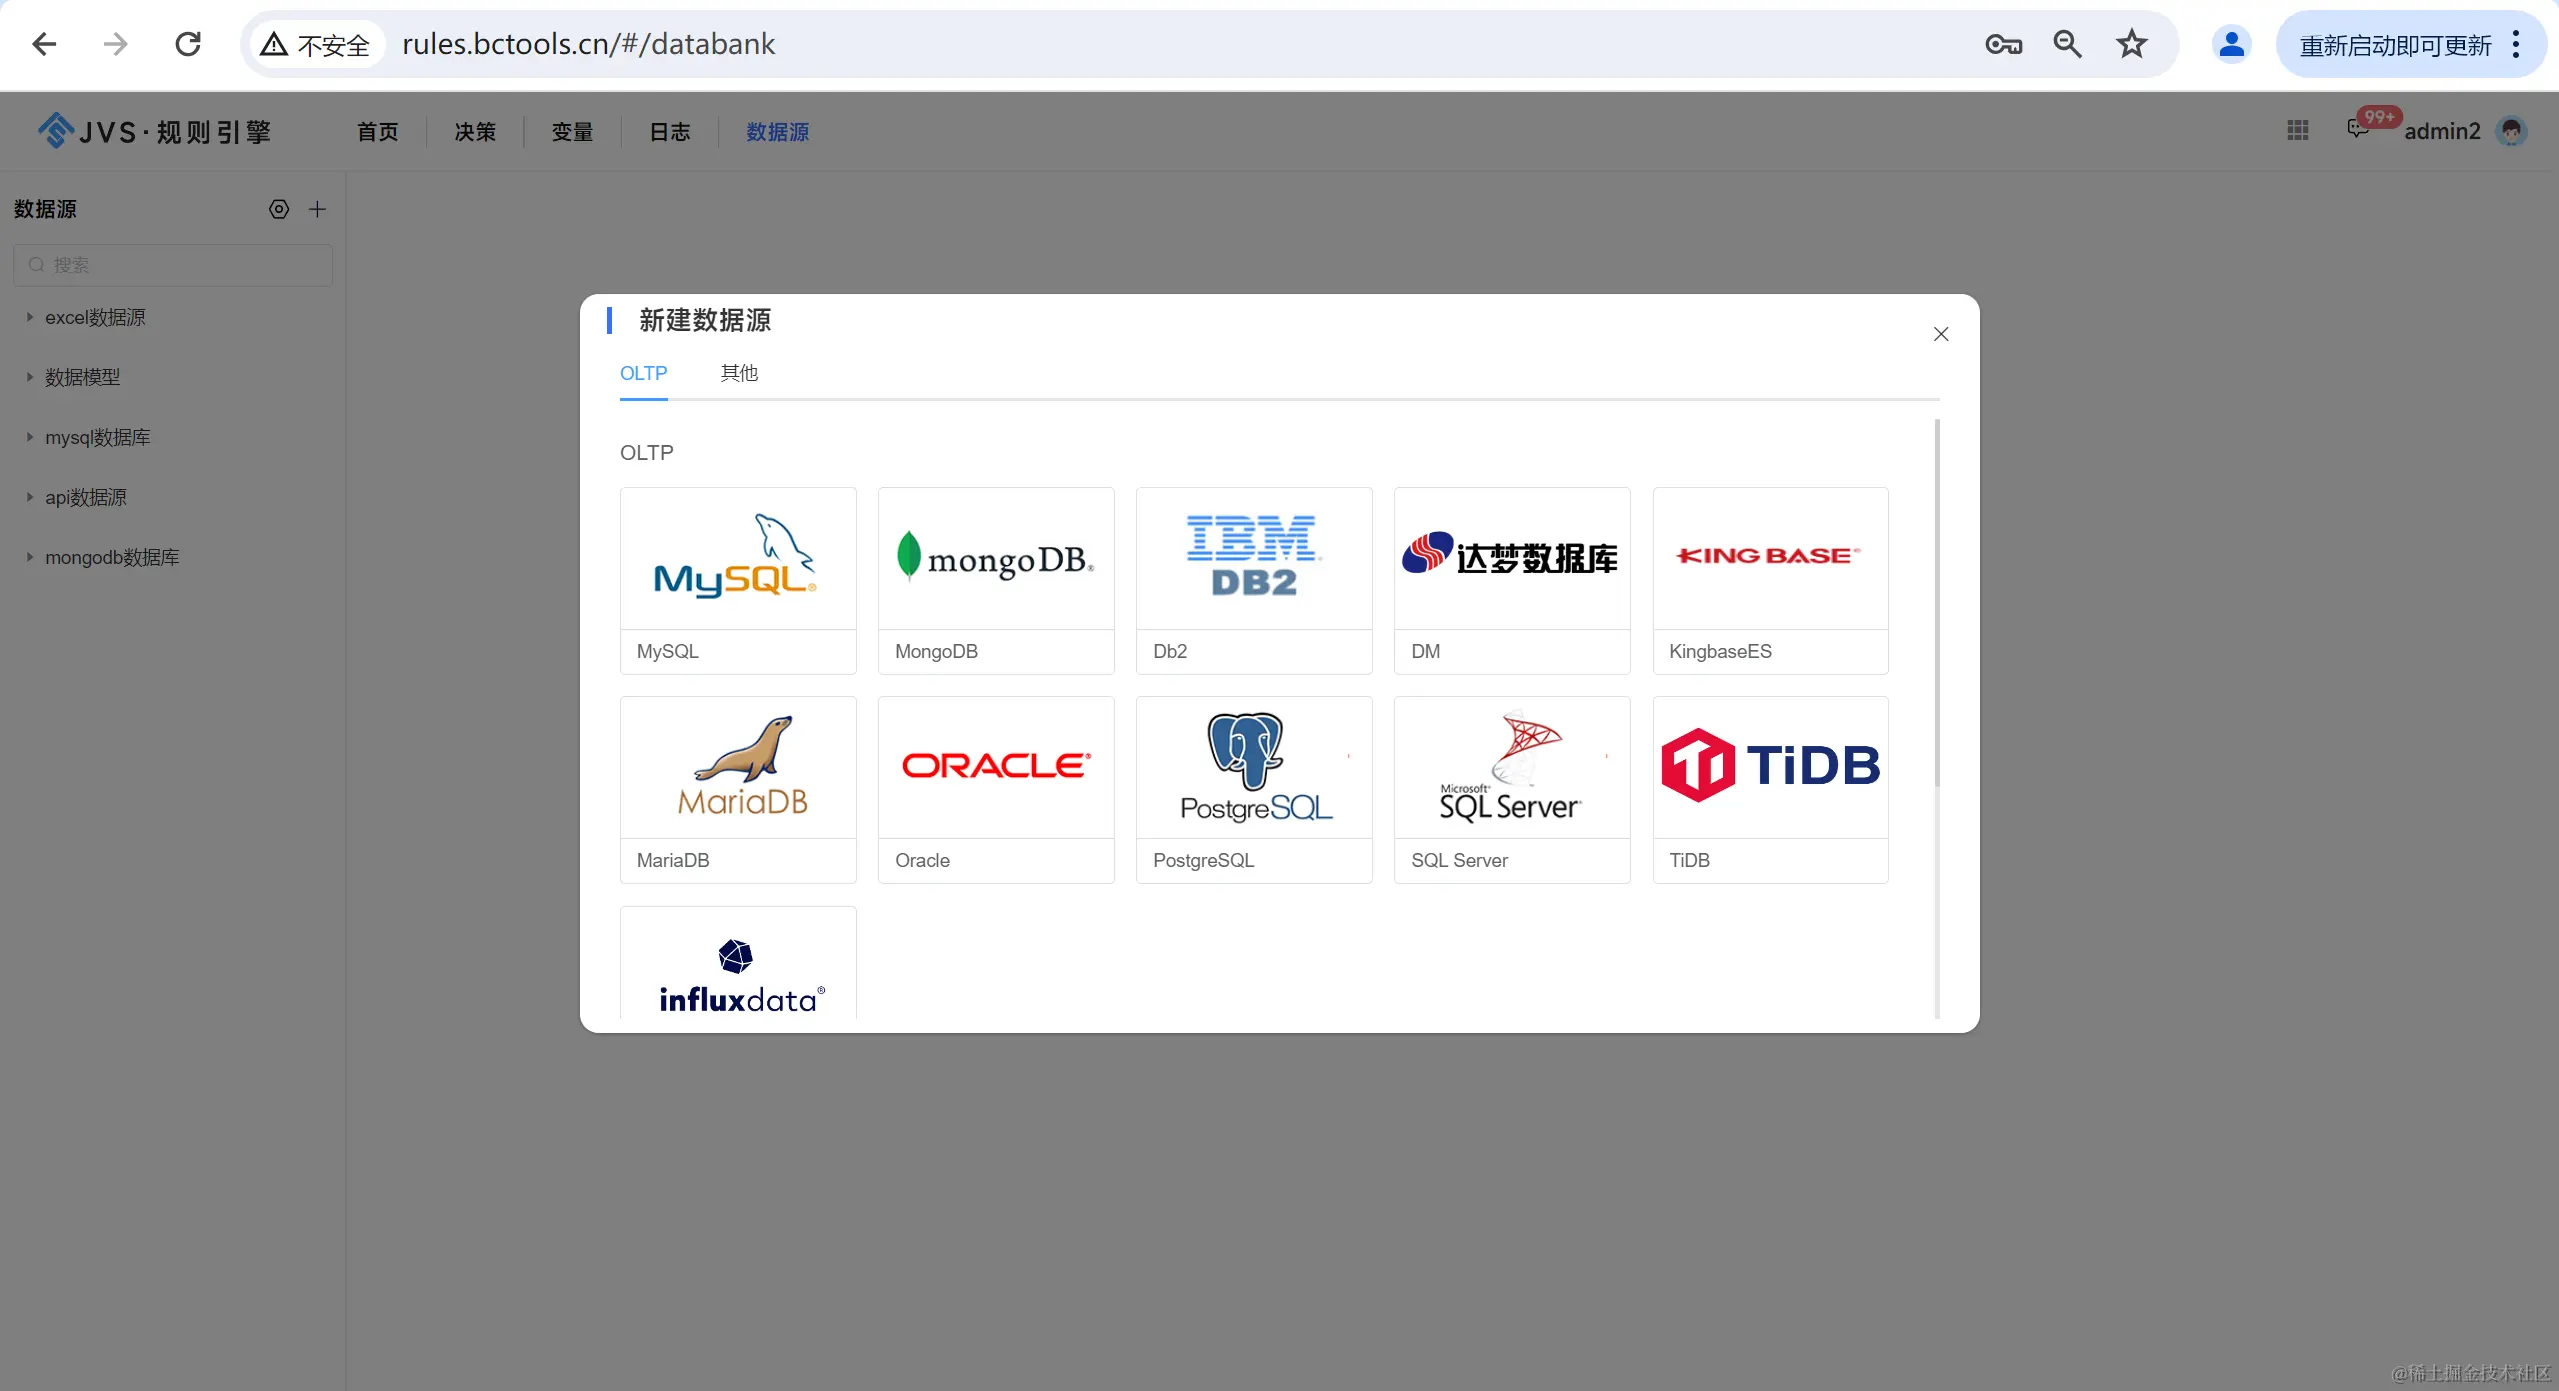Open the apps grid icon in header
This screenshot has width=2559, height=1391.
pos(2297,130)
